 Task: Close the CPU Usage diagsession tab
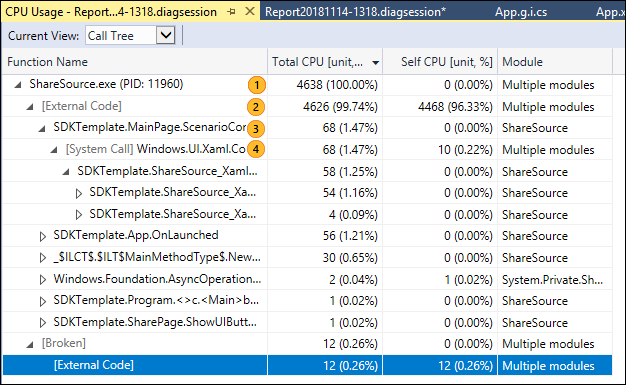(x=250, y=12)
